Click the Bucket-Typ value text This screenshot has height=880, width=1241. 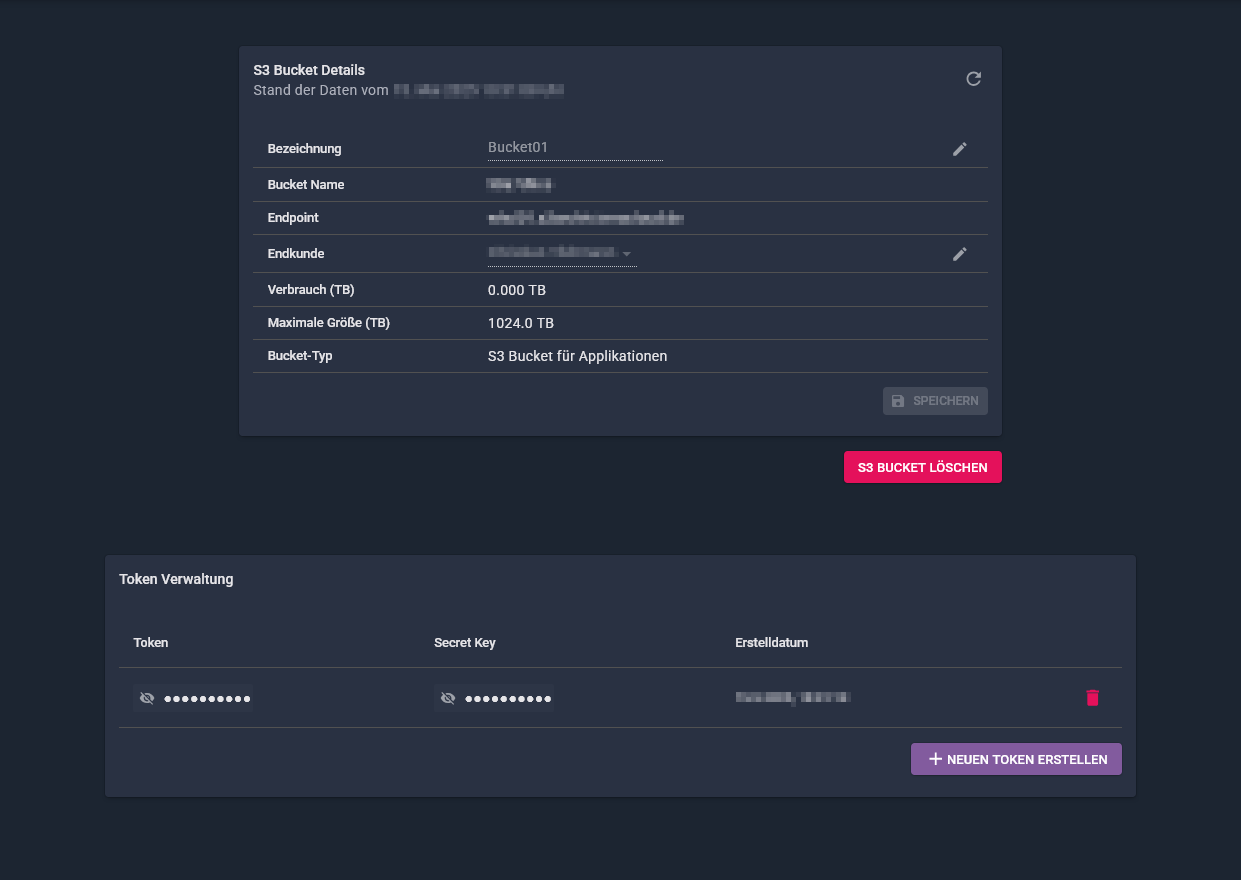[577, 356]
